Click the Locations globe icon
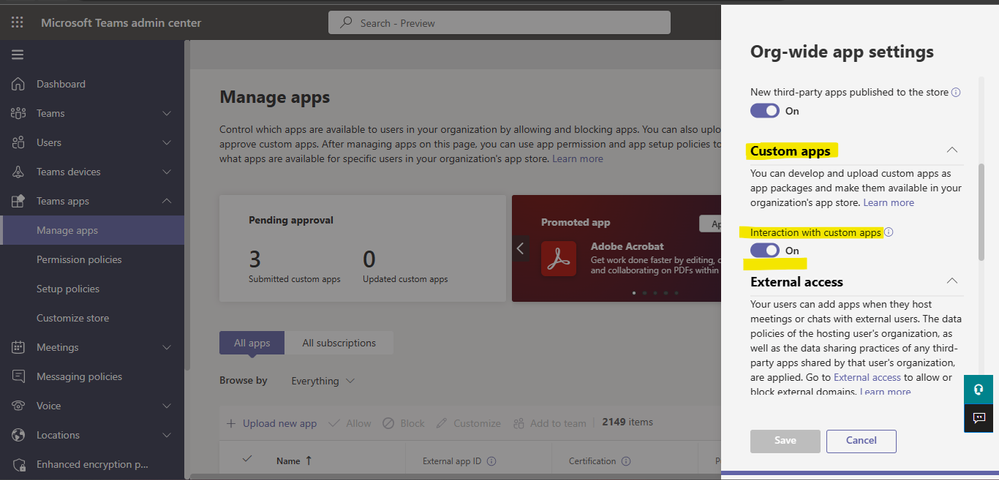Screen dimensions: 999x480 coord(18,435)
